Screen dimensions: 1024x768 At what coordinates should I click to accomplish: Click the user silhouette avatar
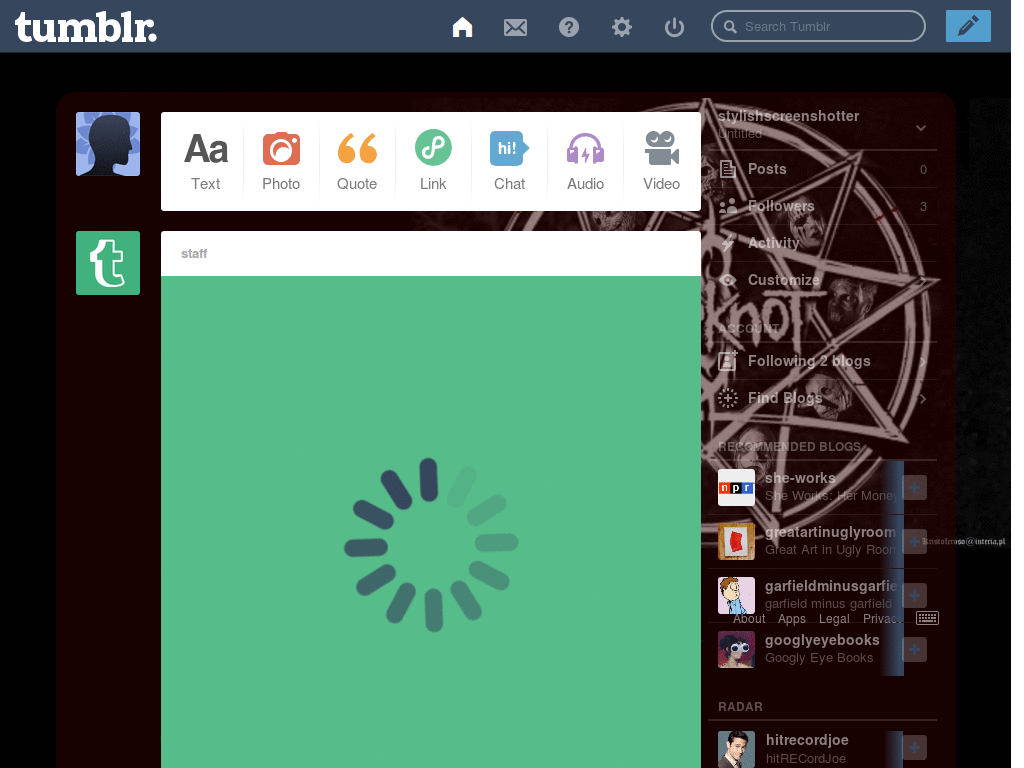[108, 144]
